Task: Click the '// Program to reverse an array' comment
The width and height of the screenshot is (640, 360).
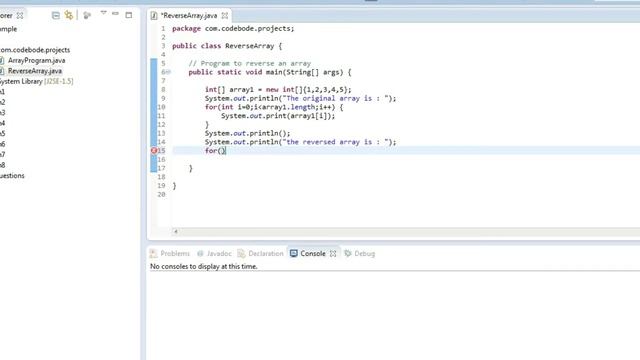Action: [249, 63]
